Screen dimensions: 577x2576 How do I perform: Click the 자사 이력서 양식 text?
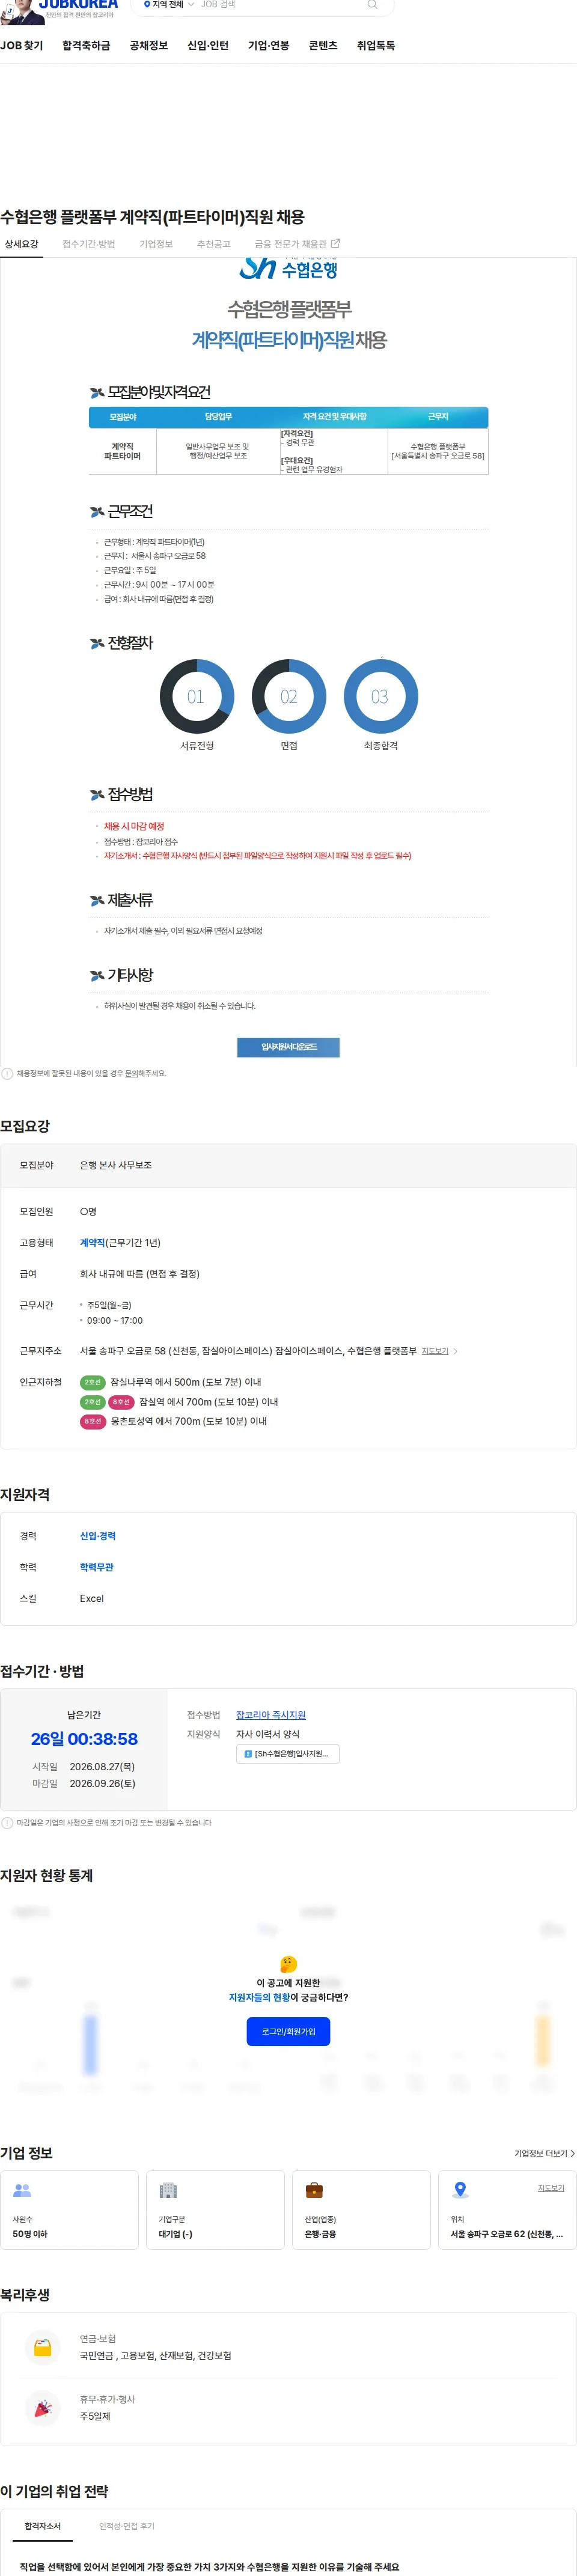(x=268, y=1734)
